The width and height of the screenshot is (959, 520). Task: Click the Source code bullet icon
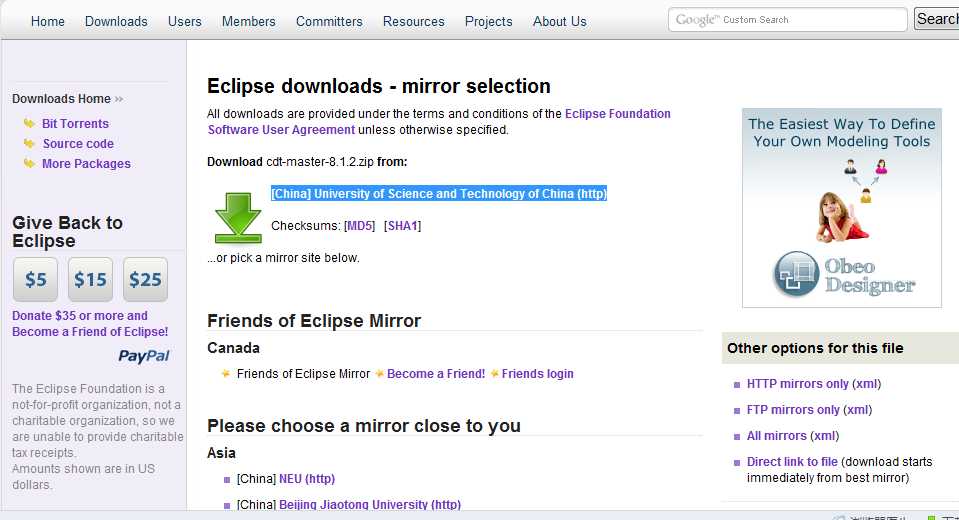pyautogui.click(x=29, y=144)
